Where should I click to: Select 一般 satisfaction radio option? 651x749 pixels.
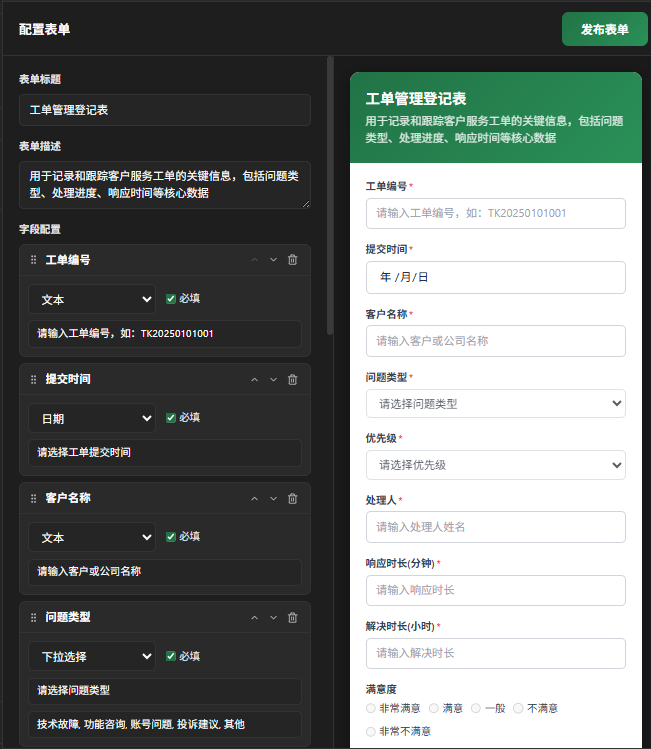click(476, 708)
